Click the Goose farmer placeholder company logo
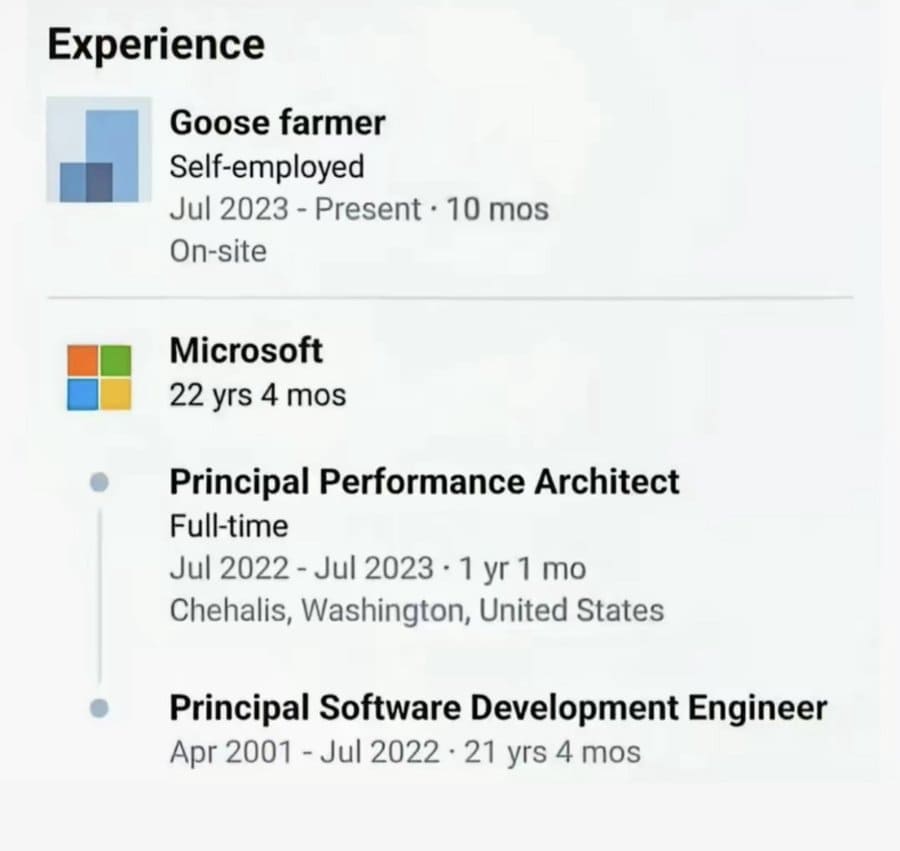This screenshot has width=900, height=851. pos(99,150)
